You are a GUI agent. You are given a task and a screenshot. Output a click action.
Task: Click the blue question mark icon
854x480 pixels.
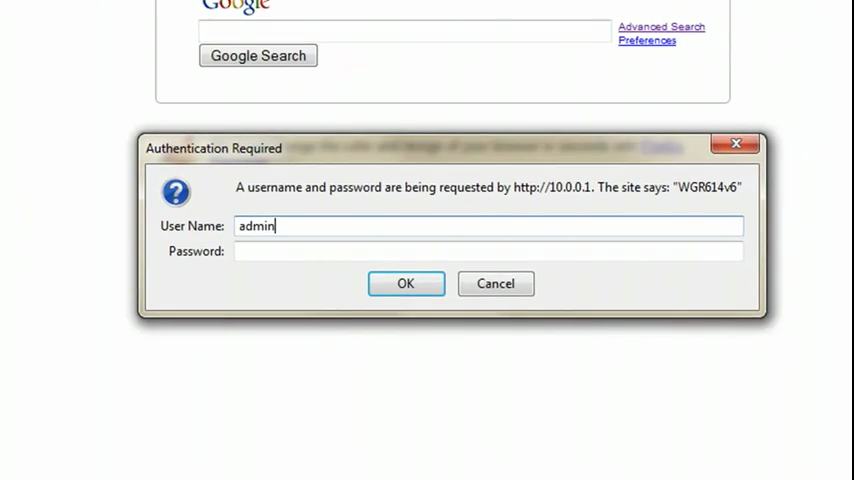click(x=176, y=192)
